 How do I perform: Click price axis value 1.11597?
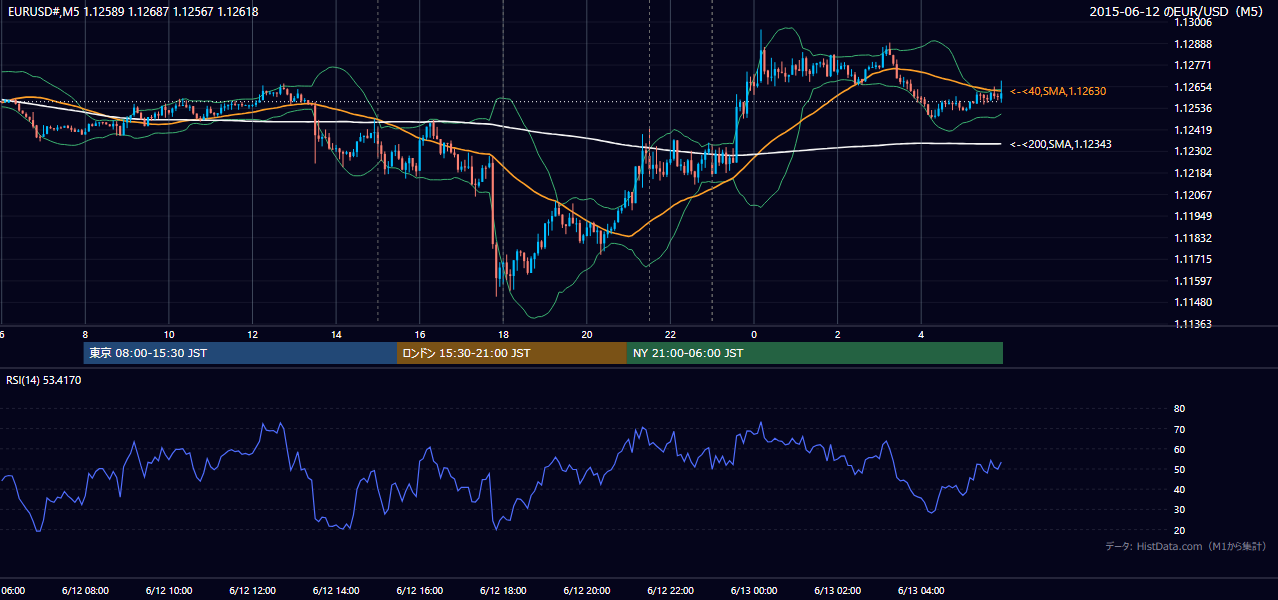[x=1192, y=281]
